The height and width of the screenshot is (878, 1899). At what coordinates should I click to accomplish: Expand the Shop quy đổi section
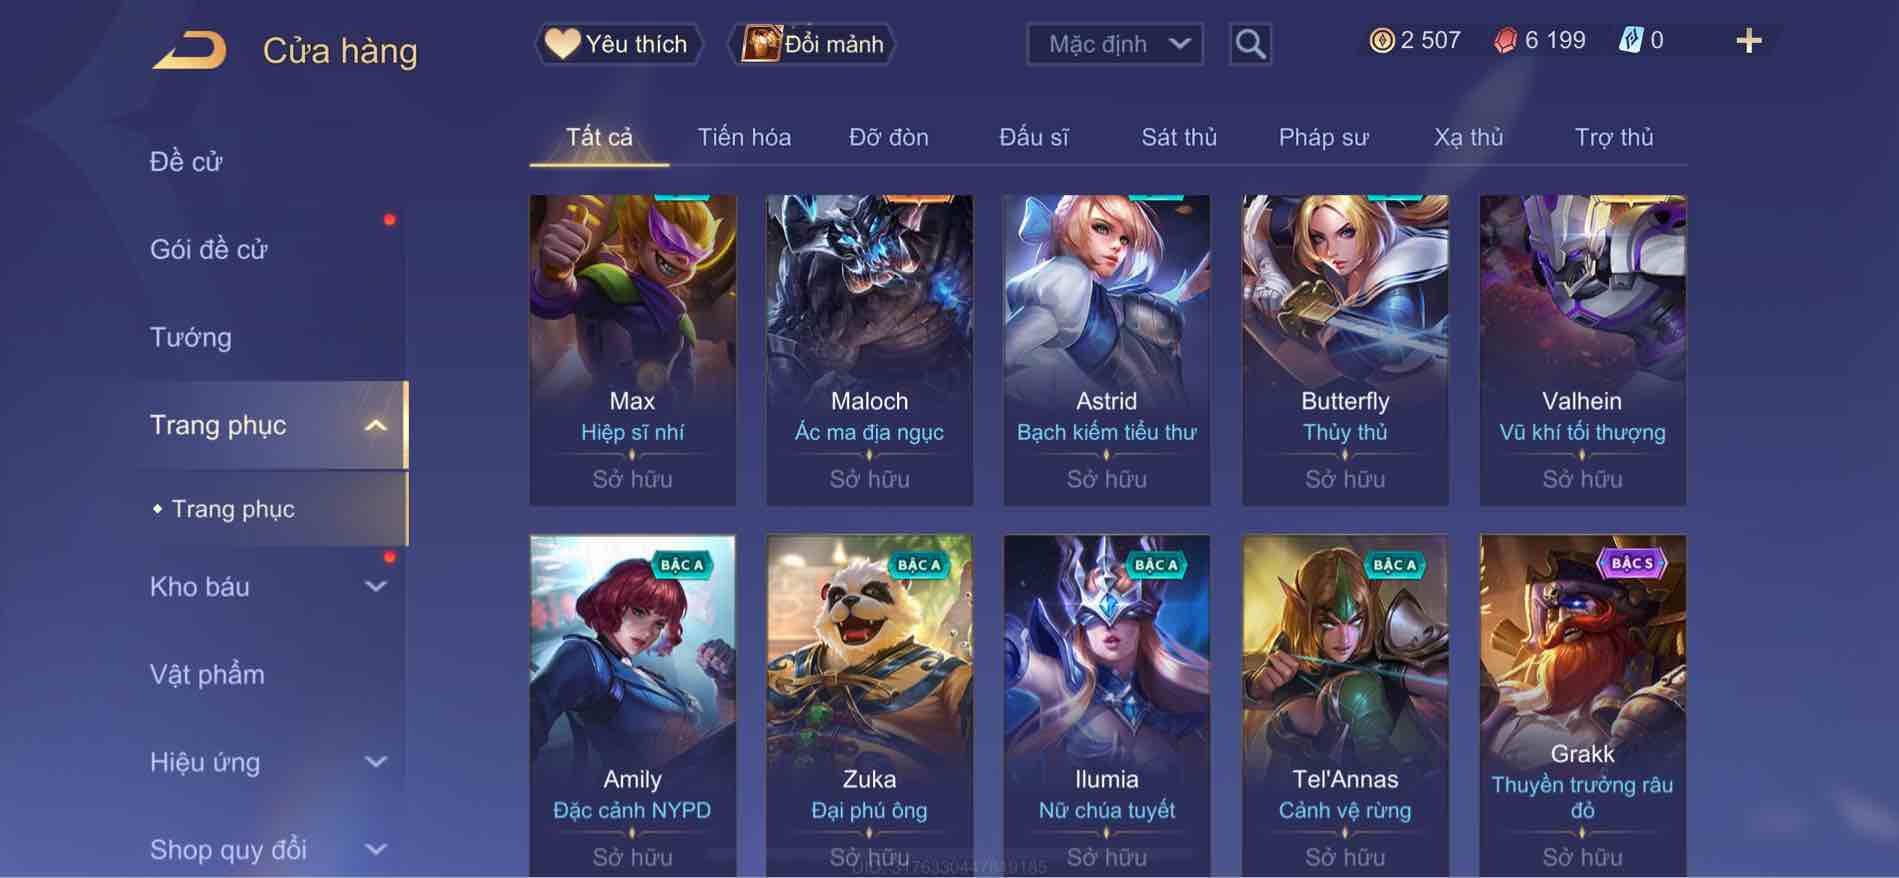[x=376, y=850]
